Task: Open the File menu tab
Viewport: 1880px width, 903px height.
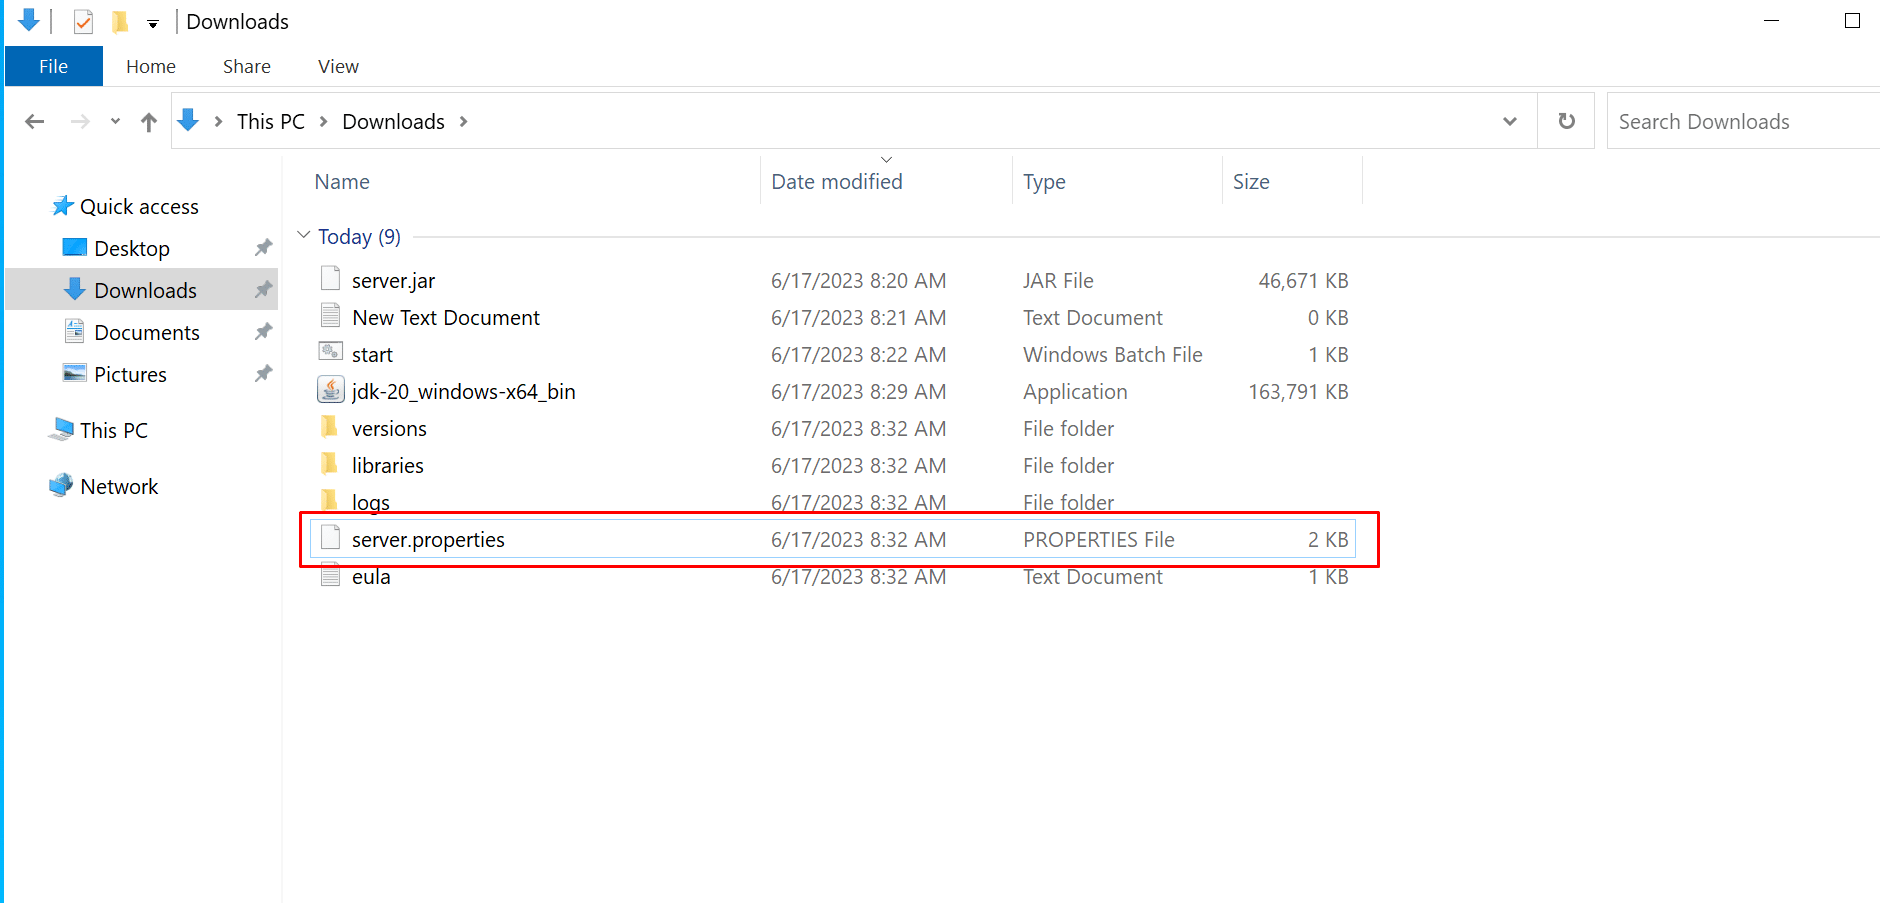Action: (x=54, y=66)
